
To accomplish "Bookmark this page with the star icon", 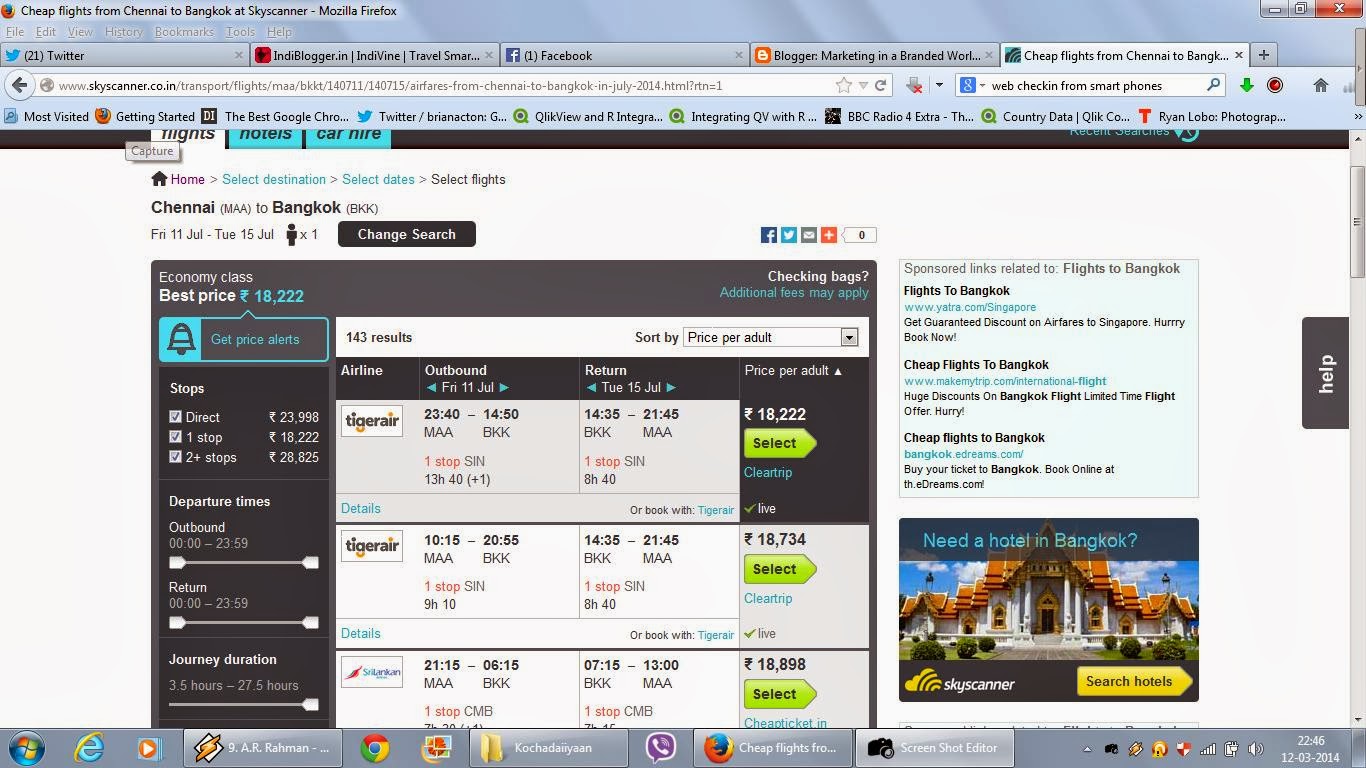I will [x=844, y=85].
